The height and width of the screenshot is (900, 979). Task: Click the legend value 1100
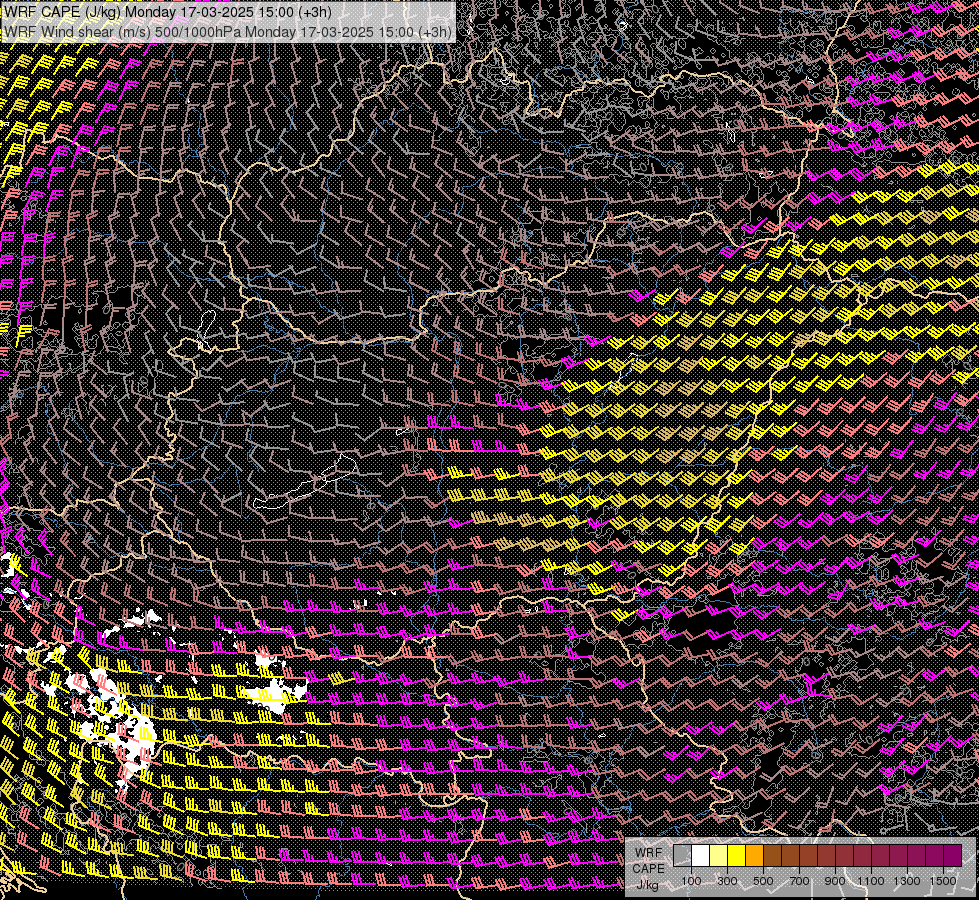point(871,881)
